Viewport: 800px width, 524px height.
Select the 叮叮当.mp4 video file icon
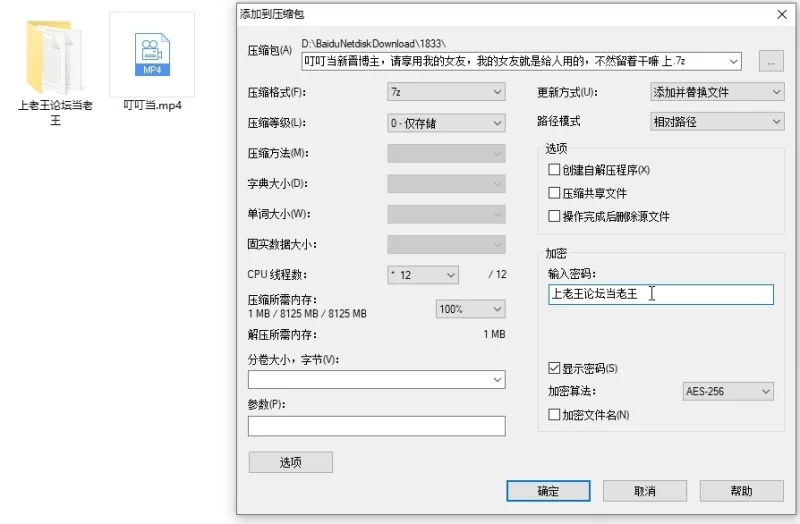[x=152, y=55]
